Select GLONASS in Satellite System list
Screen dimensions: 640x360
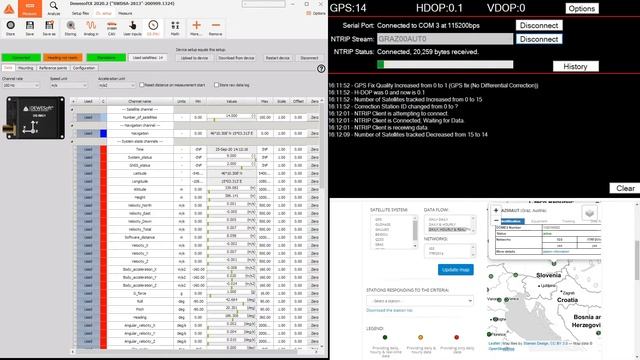pos(383,224)
